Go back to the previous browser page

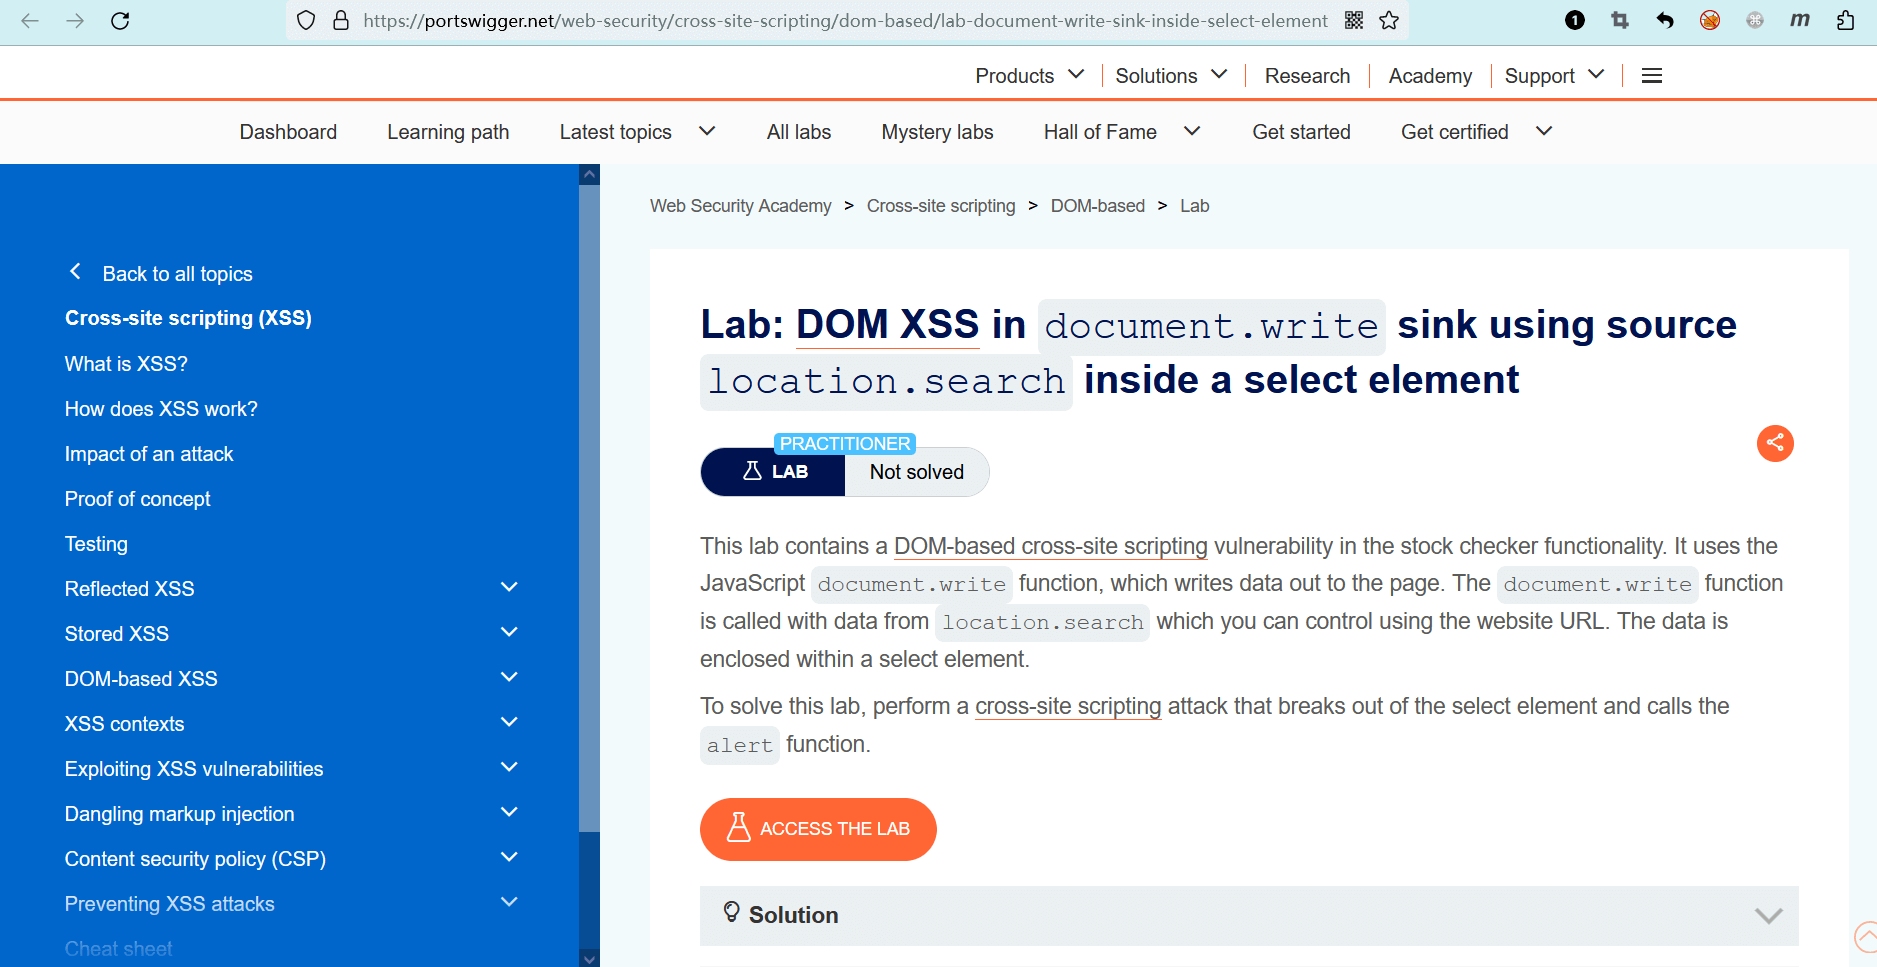30,20
